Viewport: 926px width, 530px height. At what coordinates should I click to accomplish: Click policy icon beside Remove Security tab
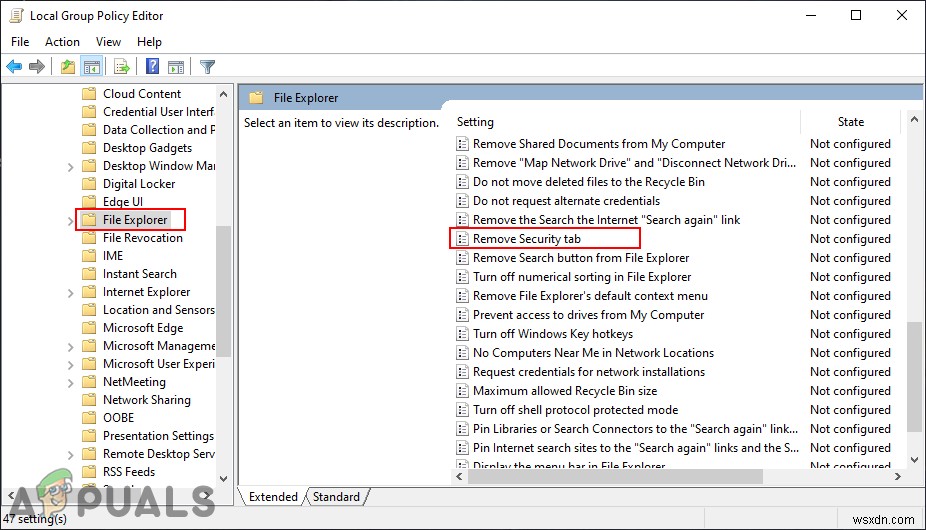click(x=462, y=239)
